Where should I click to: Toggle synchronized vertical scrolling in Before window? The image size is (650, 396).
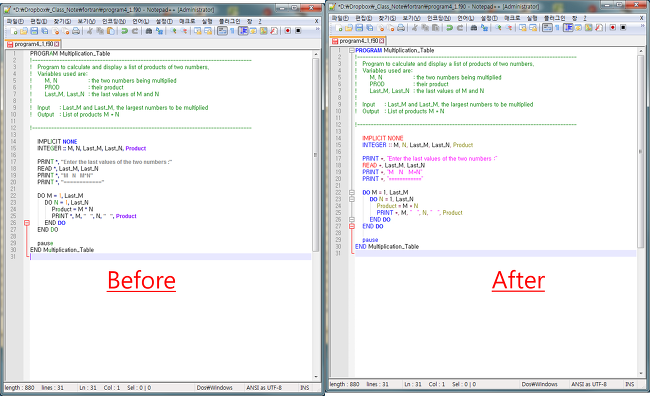coord(198,31)
